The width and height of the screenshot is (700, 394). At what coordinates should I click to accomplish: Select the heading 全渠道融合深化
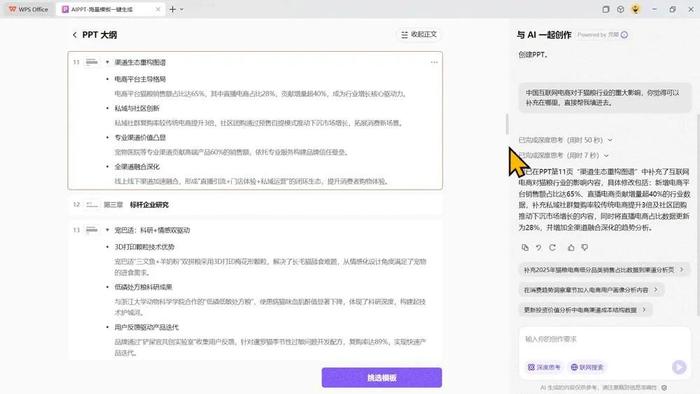click(x=137, y=166)
